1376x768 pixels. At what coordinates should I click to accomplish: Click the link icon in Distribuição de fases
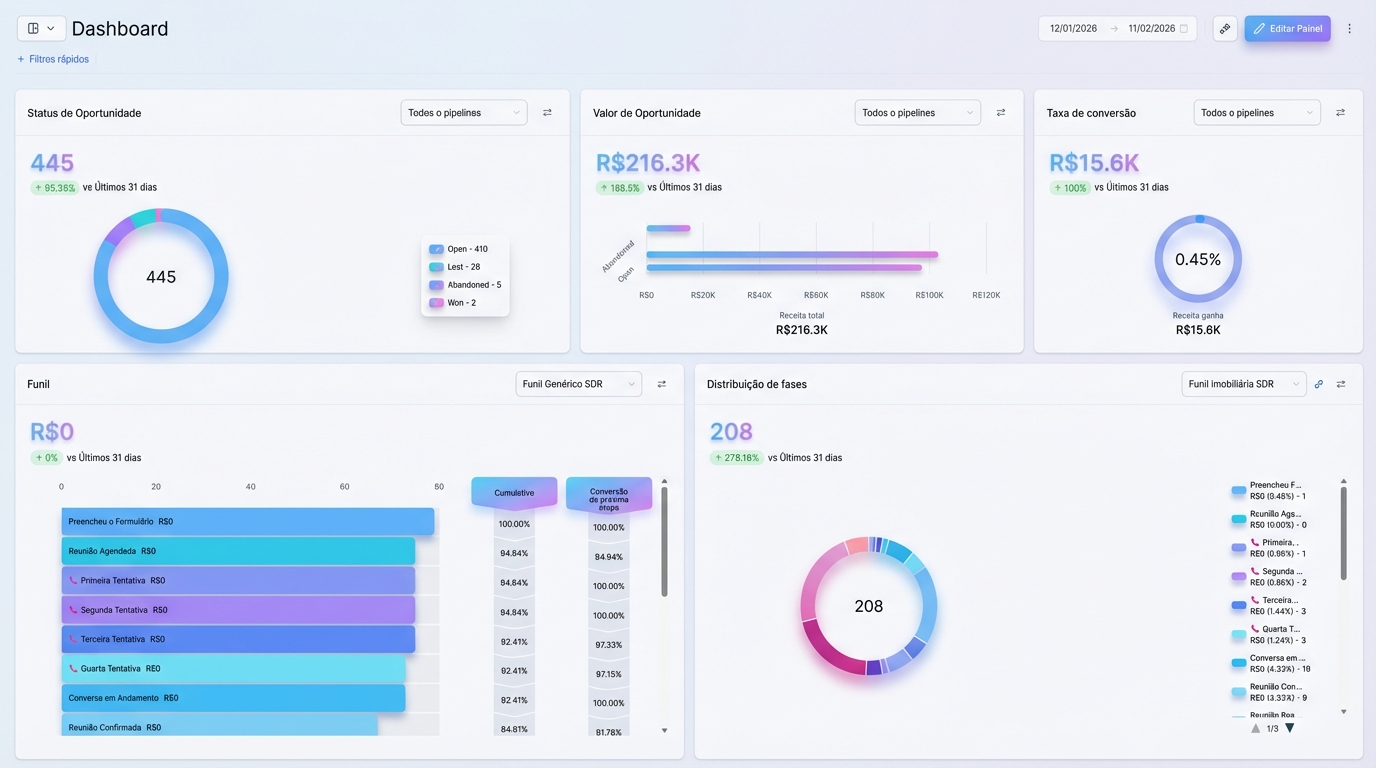pos(1319,384)
